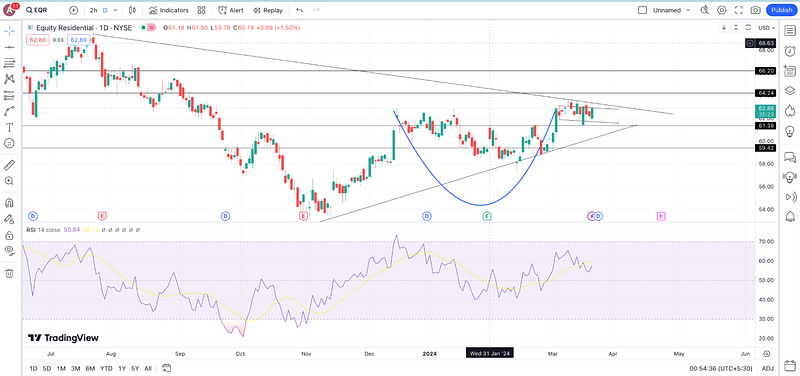Open the emoji icons tool
Viewport: 800px width, 376px height.
9,143
